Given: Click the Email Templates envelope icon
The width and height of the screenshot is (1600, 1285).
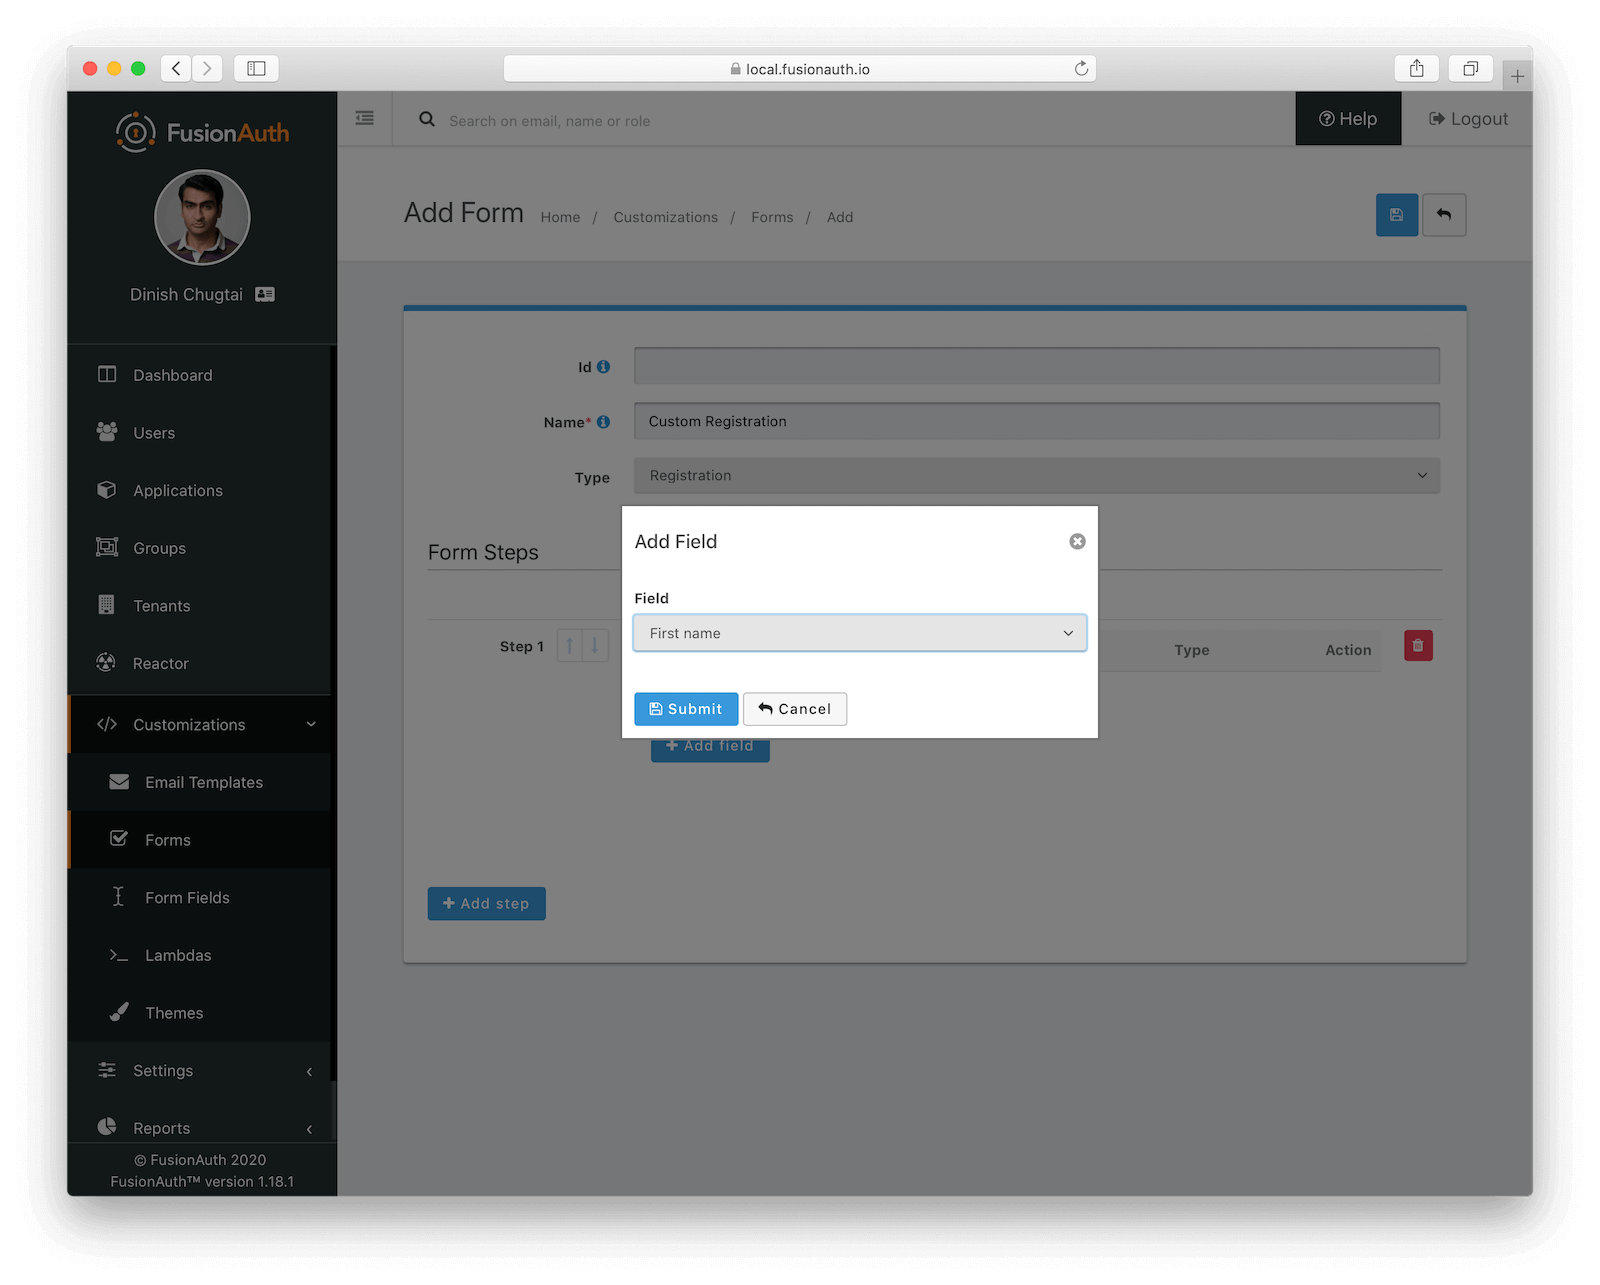Looking at the screenshot, I should [x=119, y=781].
